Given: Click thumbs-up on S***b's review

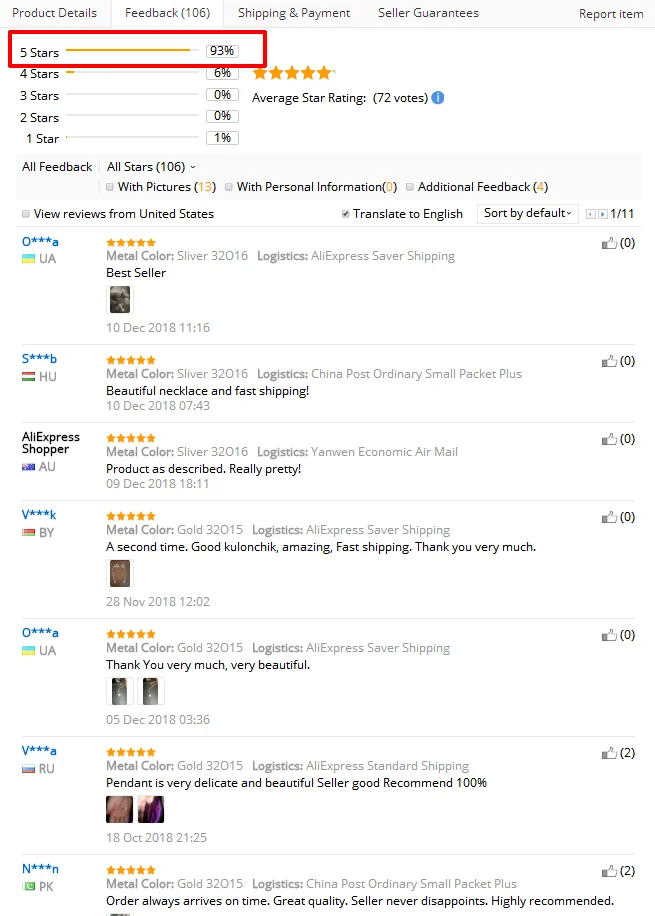Looking at the screenshot, I should (x=609, y=361).
